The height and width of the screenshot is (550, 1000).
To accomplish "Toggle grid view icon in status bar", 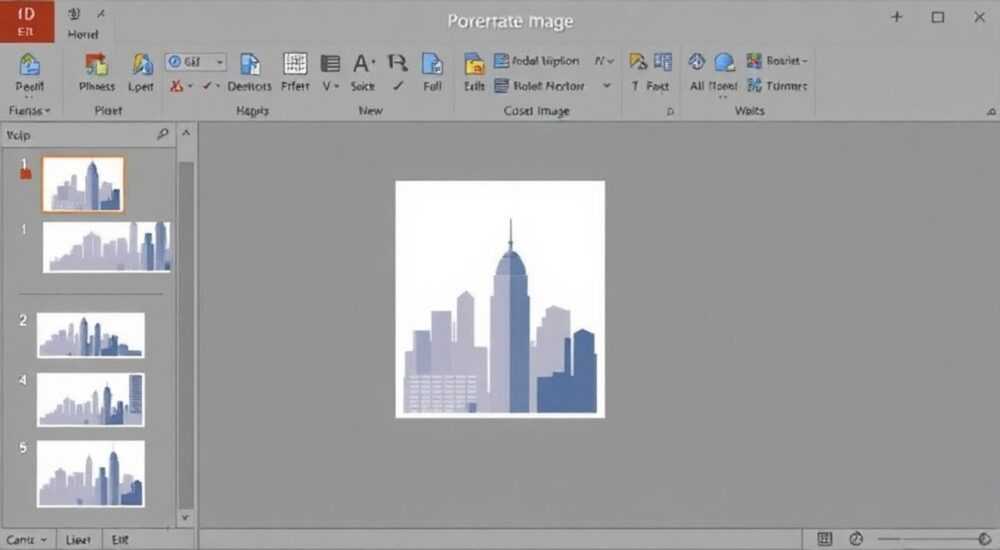I will (x=824, y=539).
